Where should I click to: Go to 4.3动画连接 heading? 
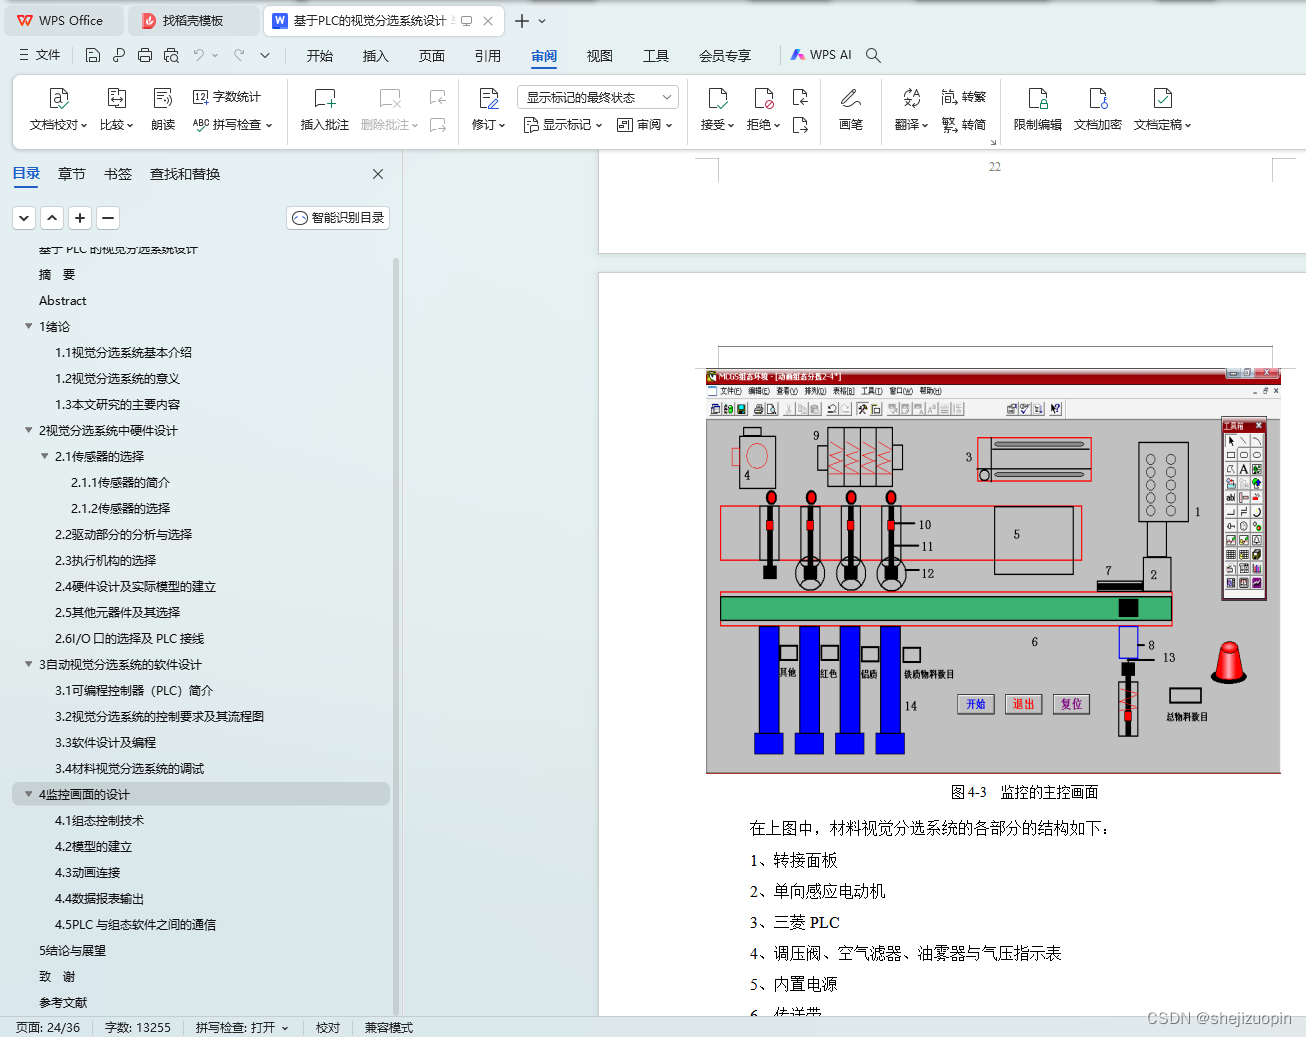[87, 872]
